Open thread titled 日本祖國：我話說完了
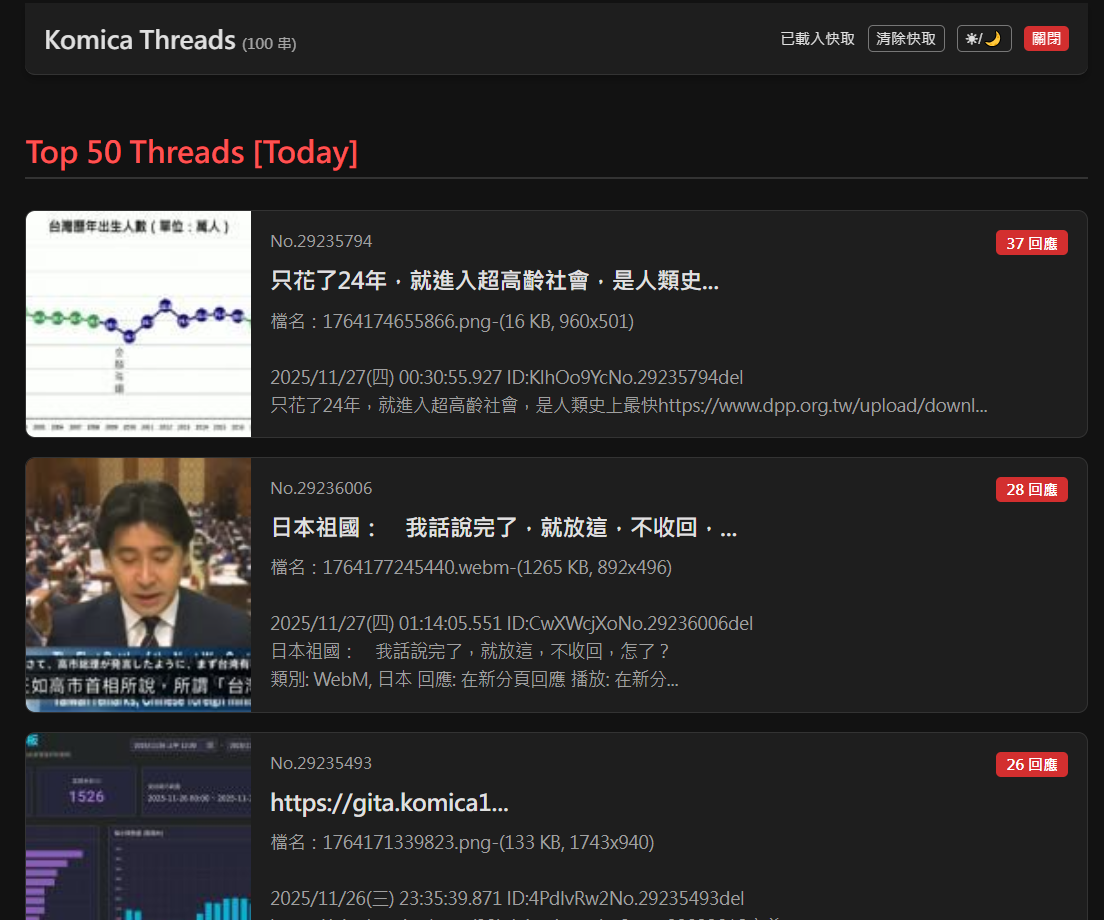The image size is (1104, 920). coord(503,527)
